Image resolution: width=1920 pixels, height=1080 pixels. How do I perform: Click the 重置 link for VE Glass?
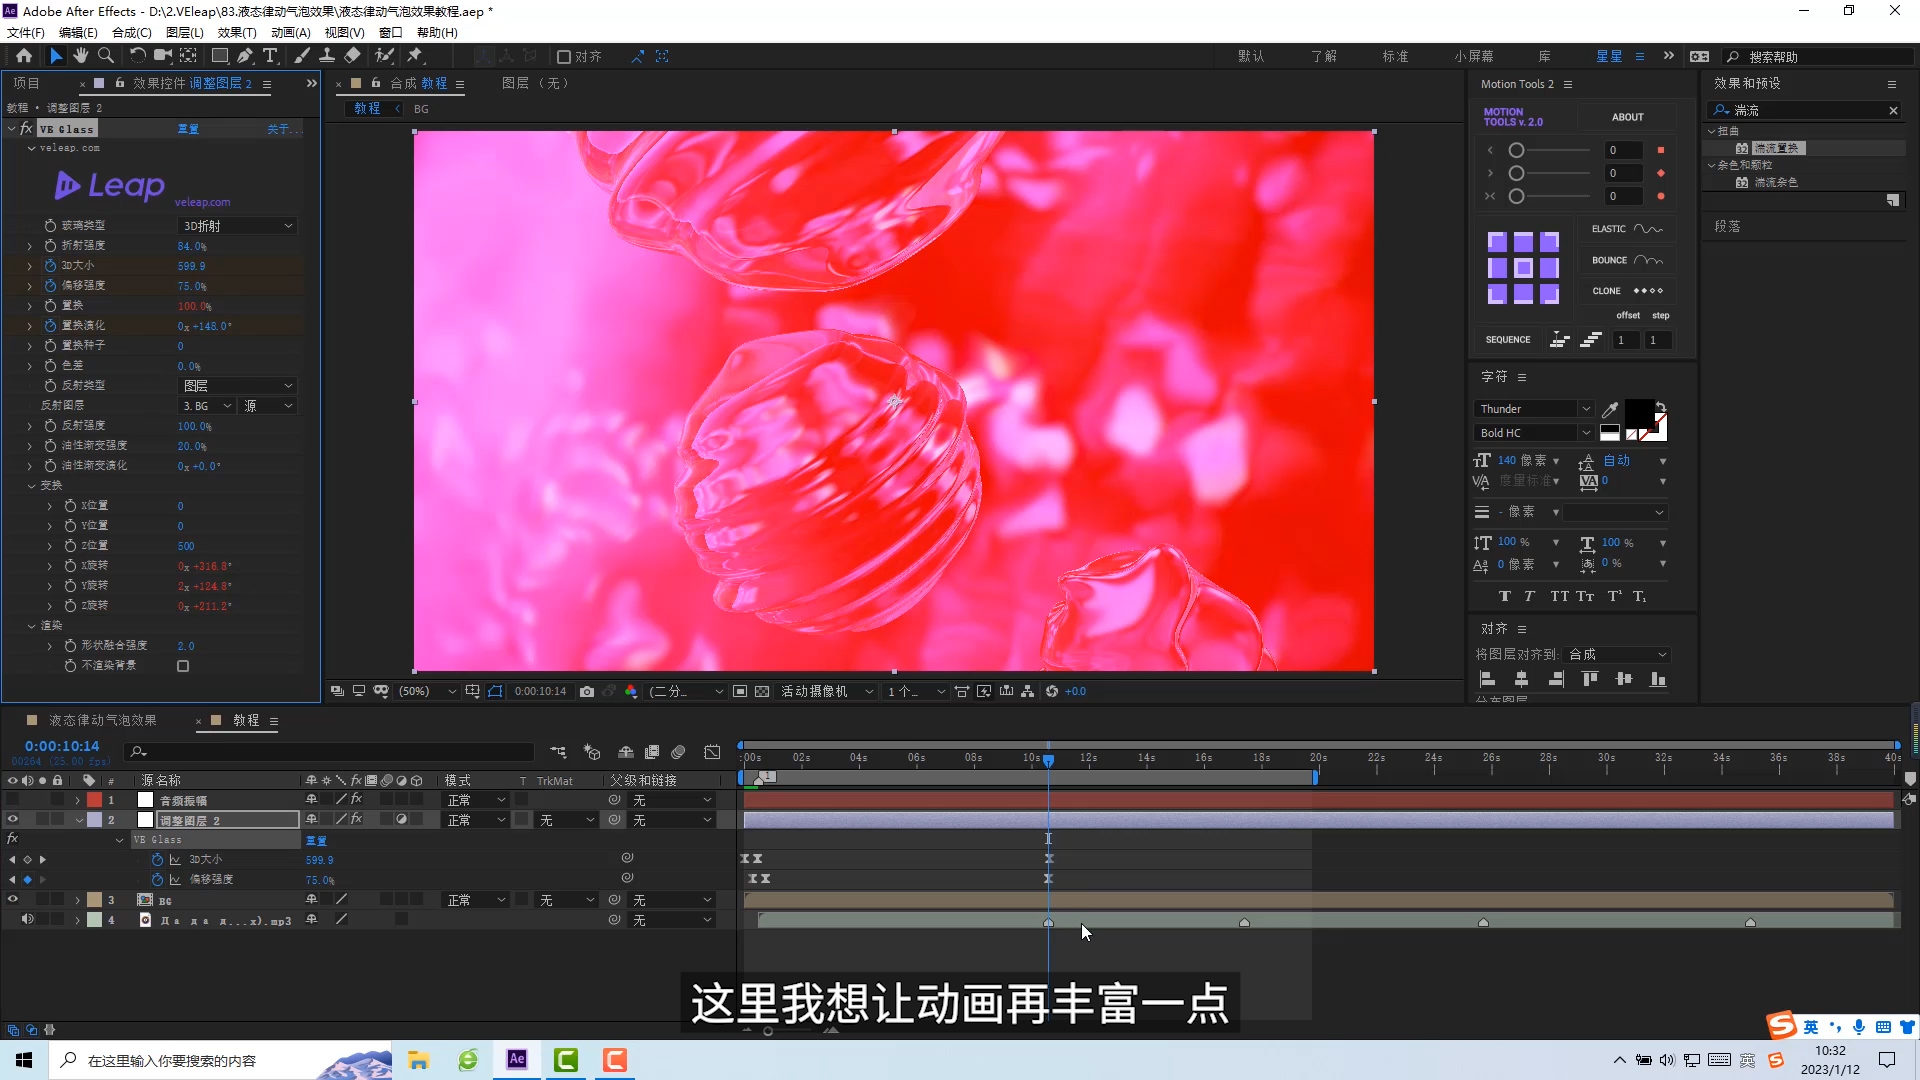(188, 129)
